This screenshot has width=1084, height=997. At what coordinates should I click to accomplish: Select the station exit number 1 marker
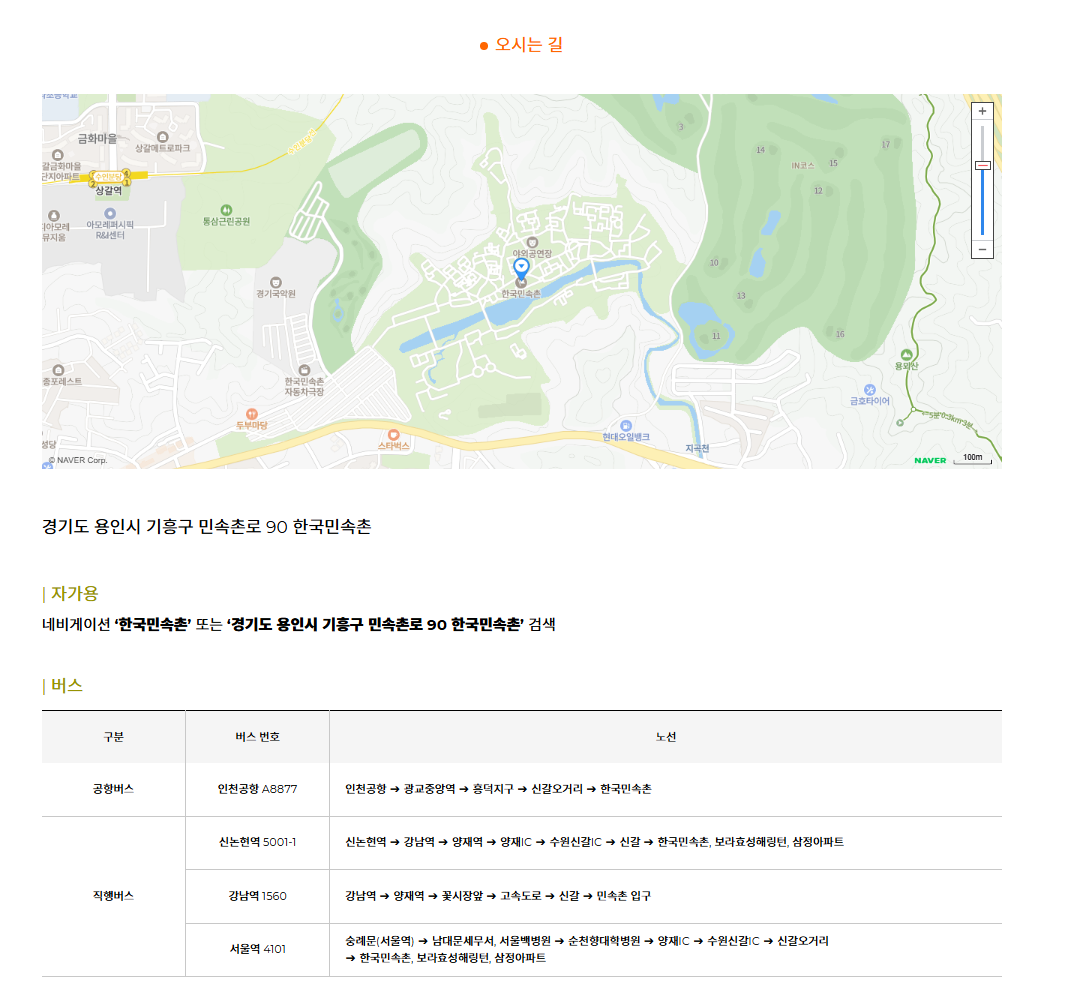pos(127,182)
